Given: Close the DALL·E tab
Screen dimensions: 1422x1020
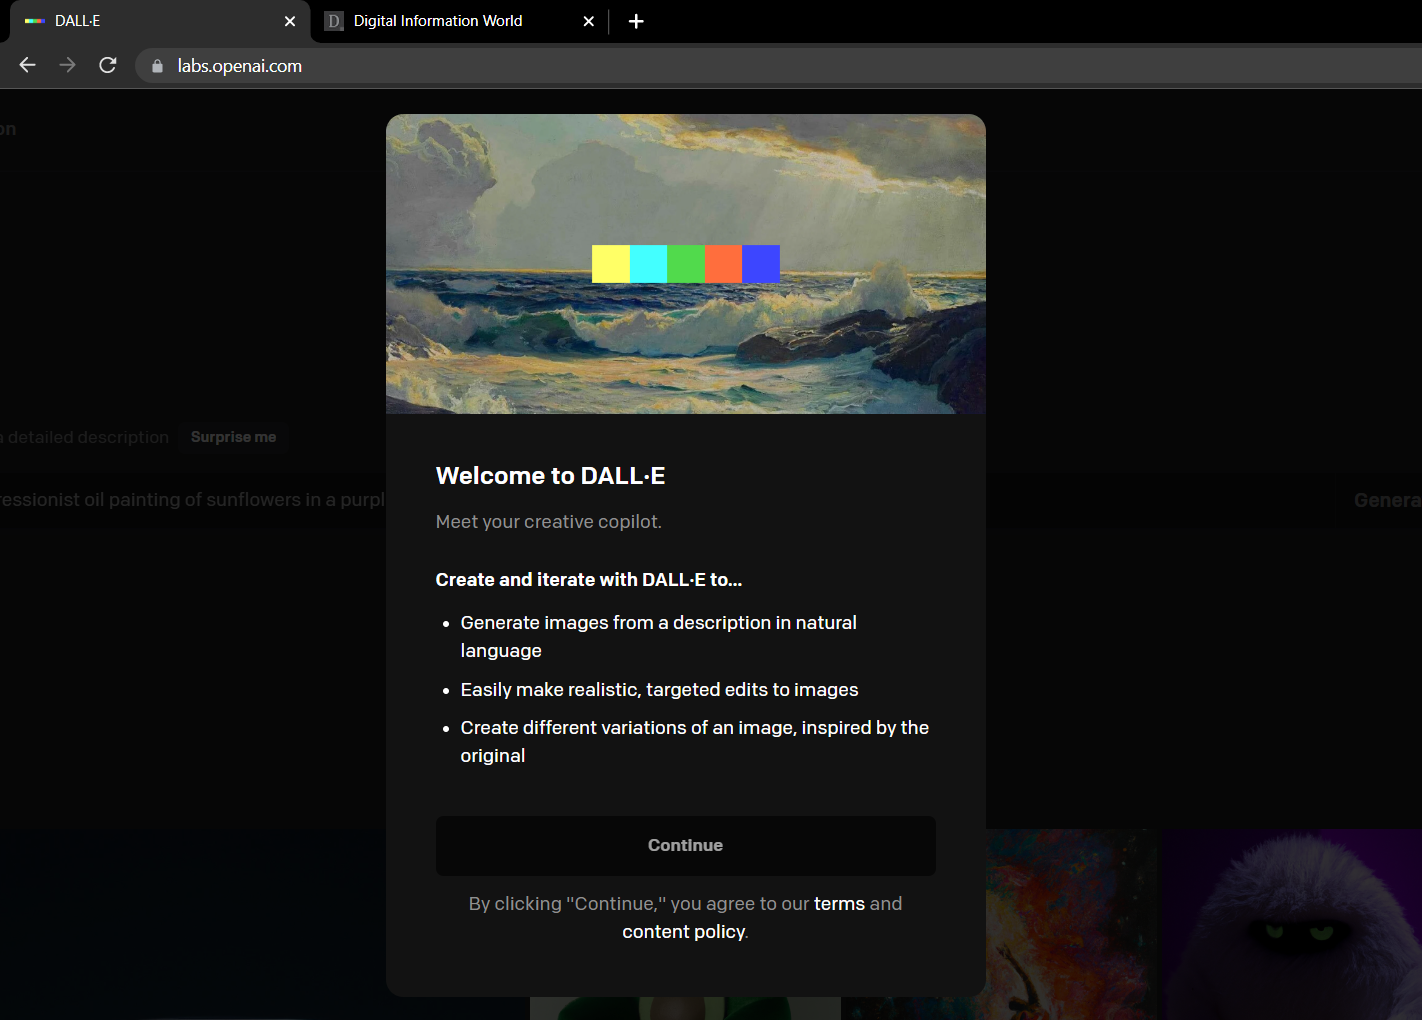Looking at the screenshot, I should pyautogui.click(x=290, y=21).
